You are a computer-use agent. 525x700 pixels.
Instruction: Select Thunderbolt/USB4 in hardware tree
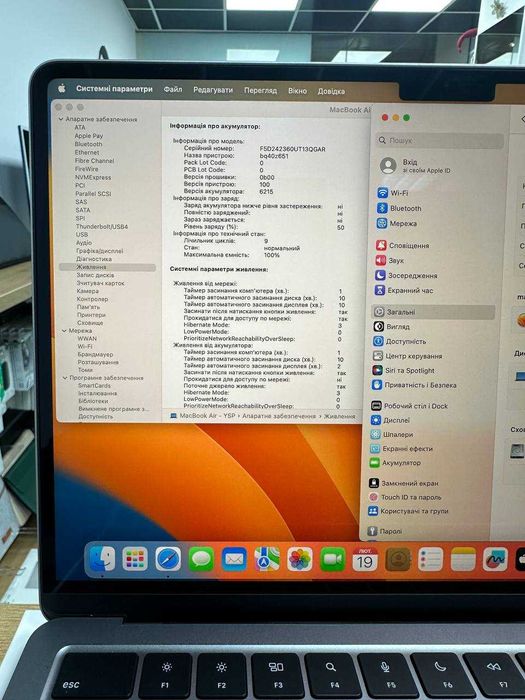tap(102, 226)
